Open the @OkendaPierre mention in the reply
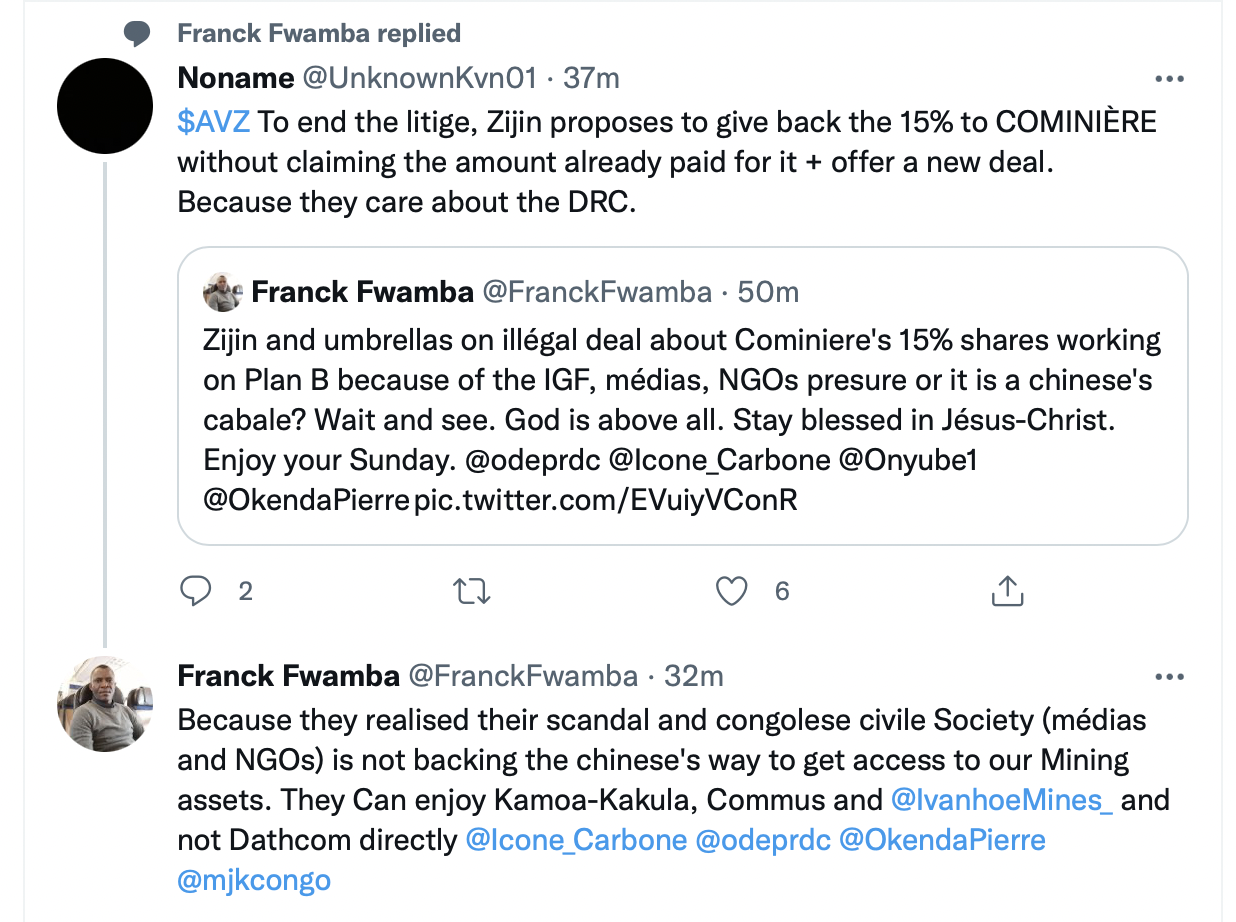This screenshot has width=1236, height=922. coord(942,840)
